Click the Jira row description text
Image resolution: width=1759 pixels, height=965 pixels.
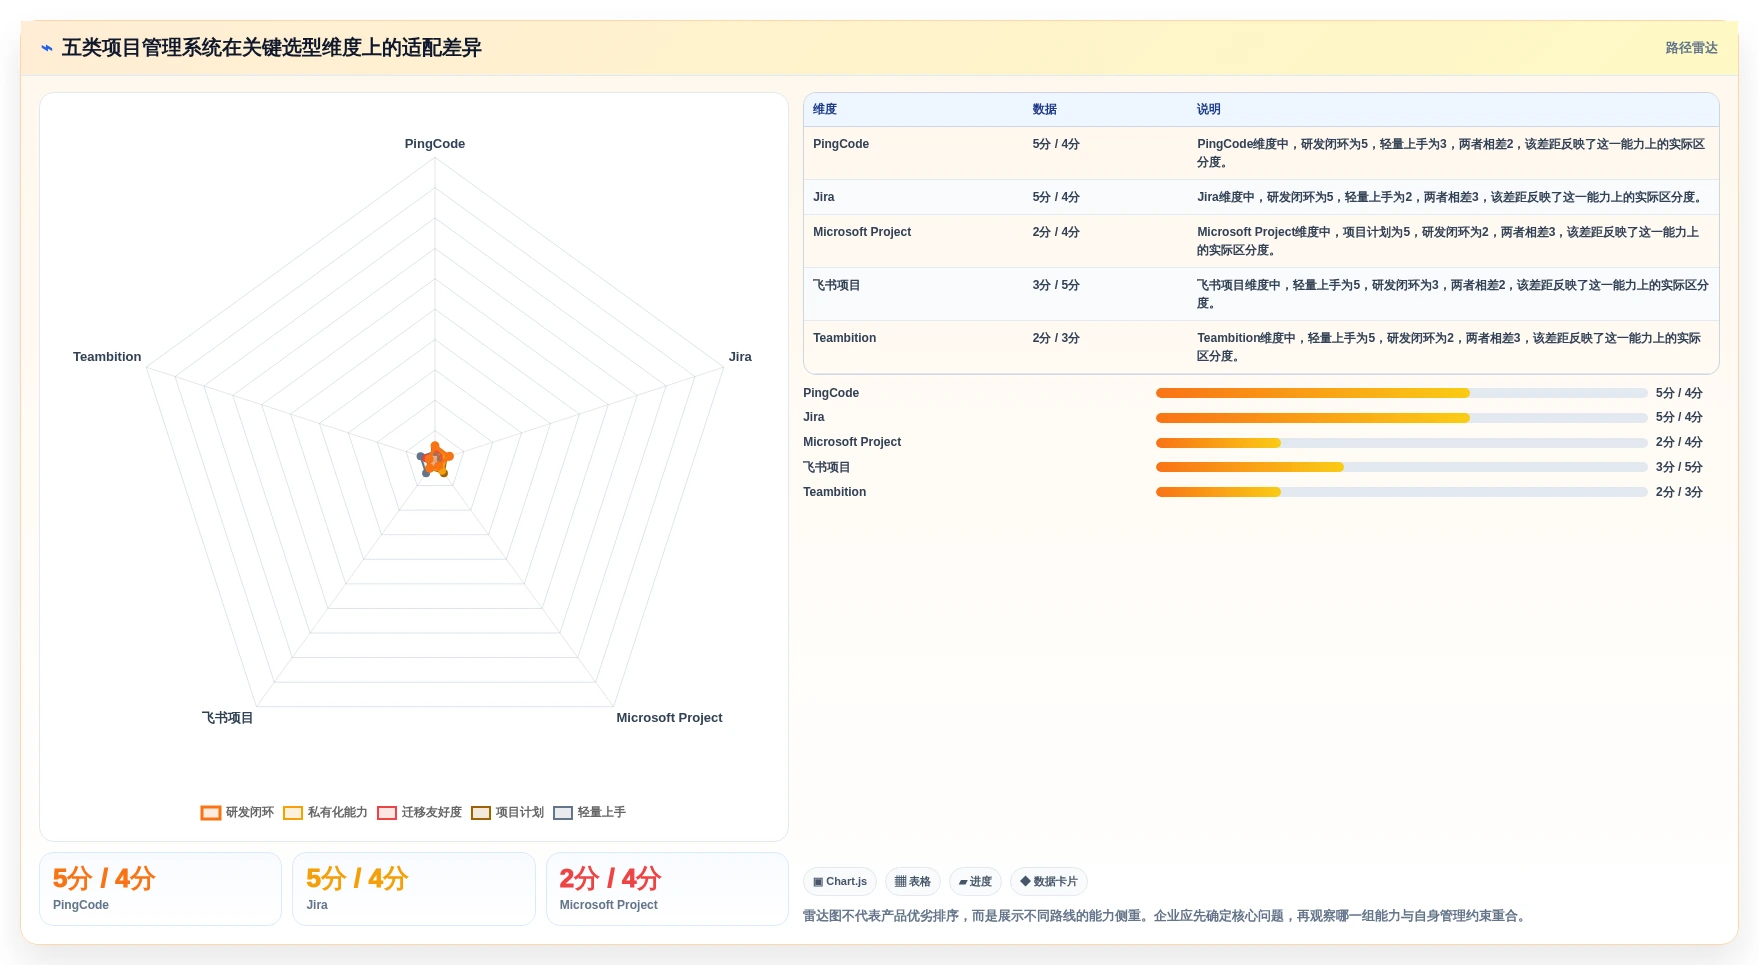click(x=1451, y=197)
